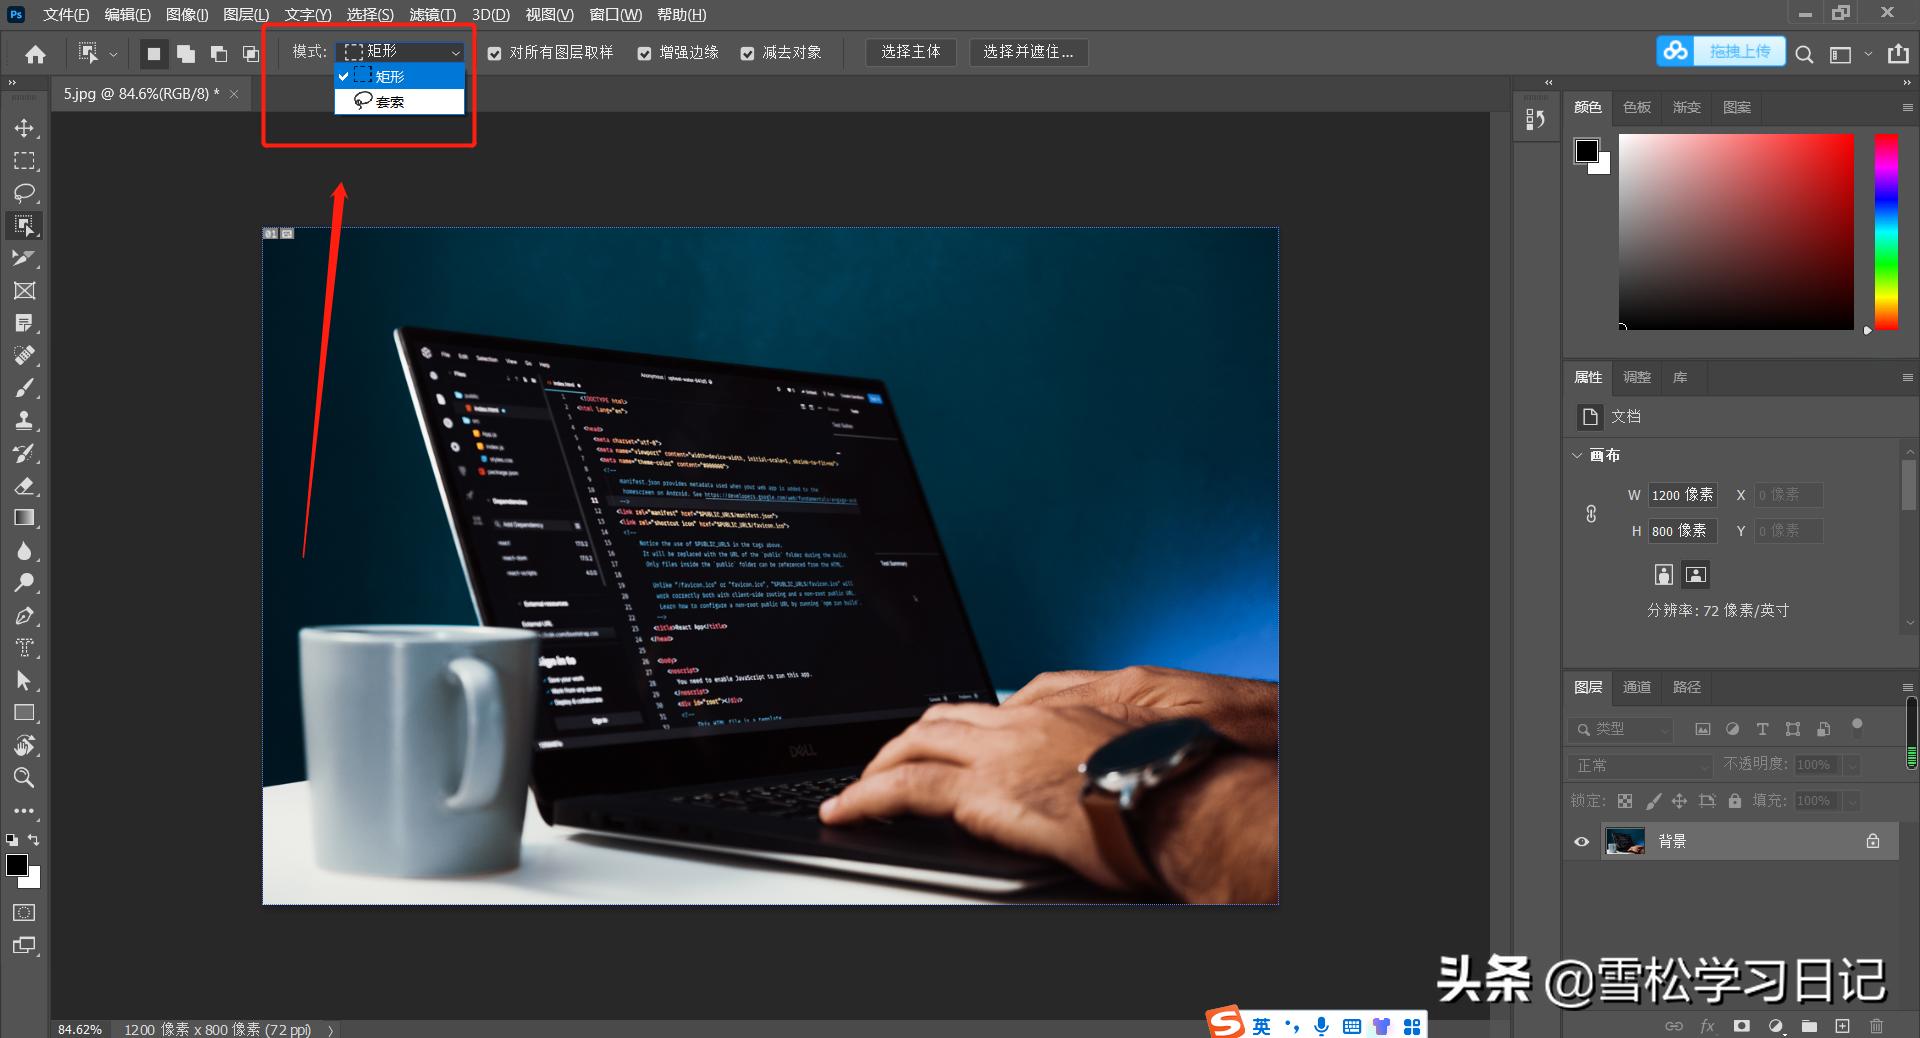Toggle Enhance Edge checkbox
1920x1038 pixels.
click(644, 54)
